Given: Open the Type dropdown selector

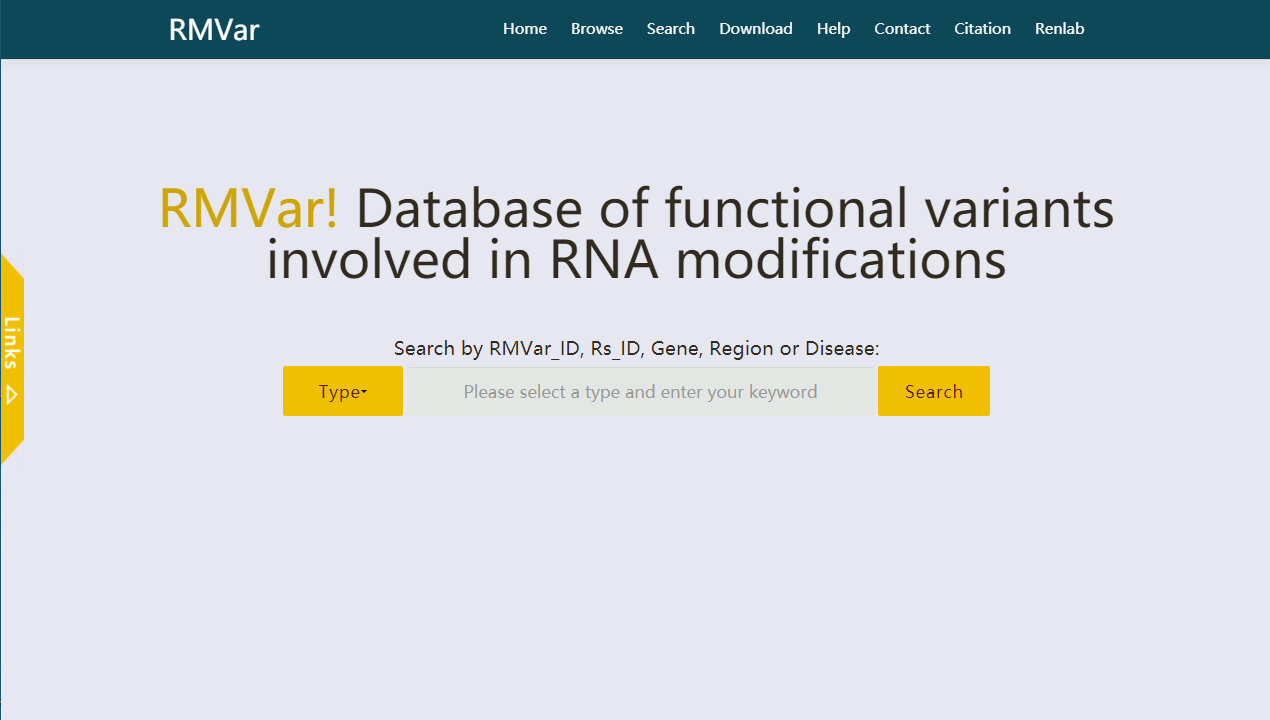Looking at the screenshot, I should [343, 391].
